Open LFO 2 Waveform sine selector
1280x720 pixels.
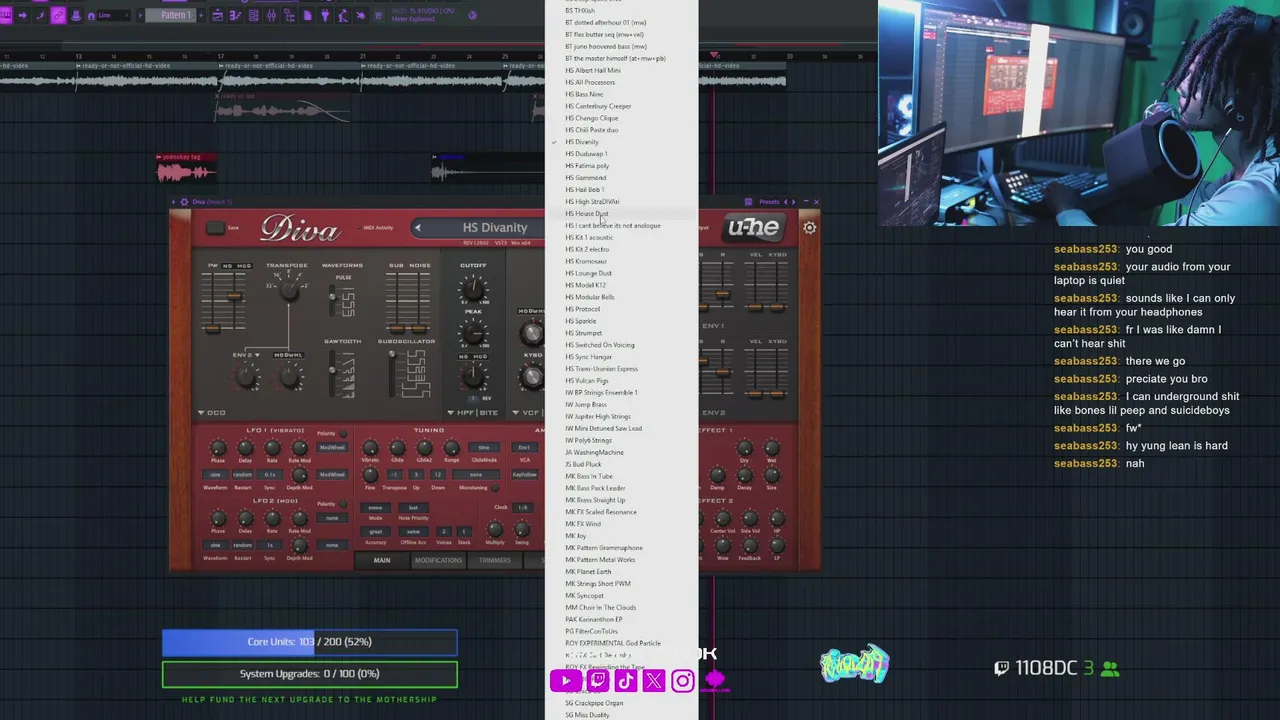tap(215, 545)
